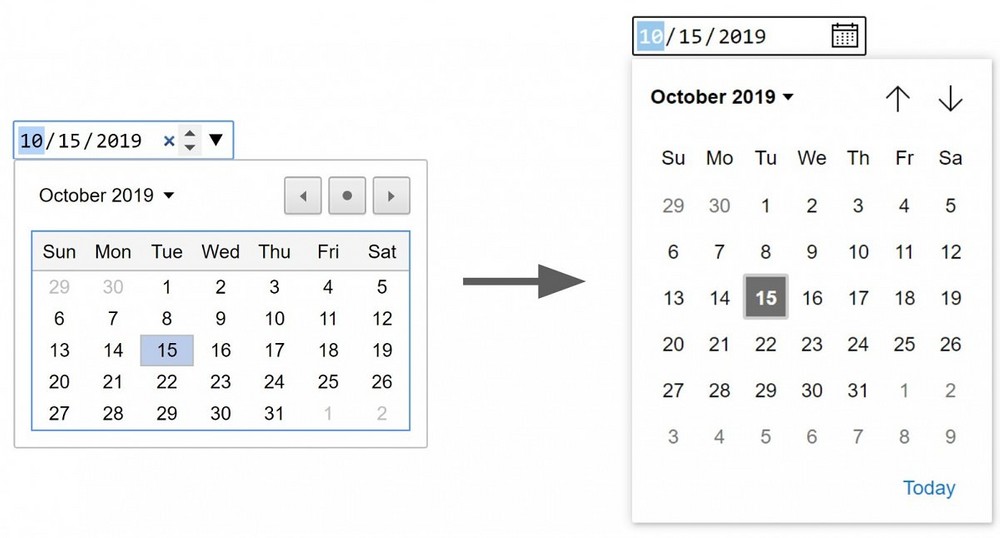
Task: Select day 22 in the old calendar
Action: pyautogui.click(x=167, y=382)
